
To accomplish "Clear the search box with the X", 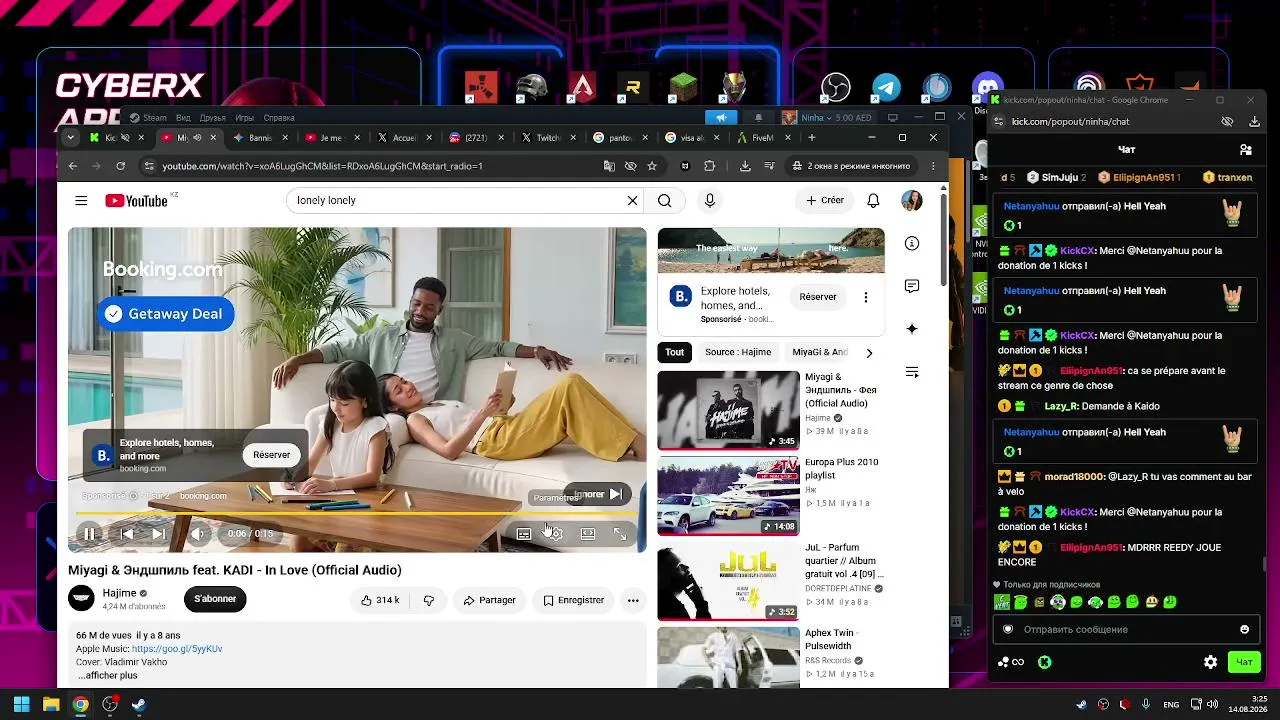I will click(x=632, y=201).
